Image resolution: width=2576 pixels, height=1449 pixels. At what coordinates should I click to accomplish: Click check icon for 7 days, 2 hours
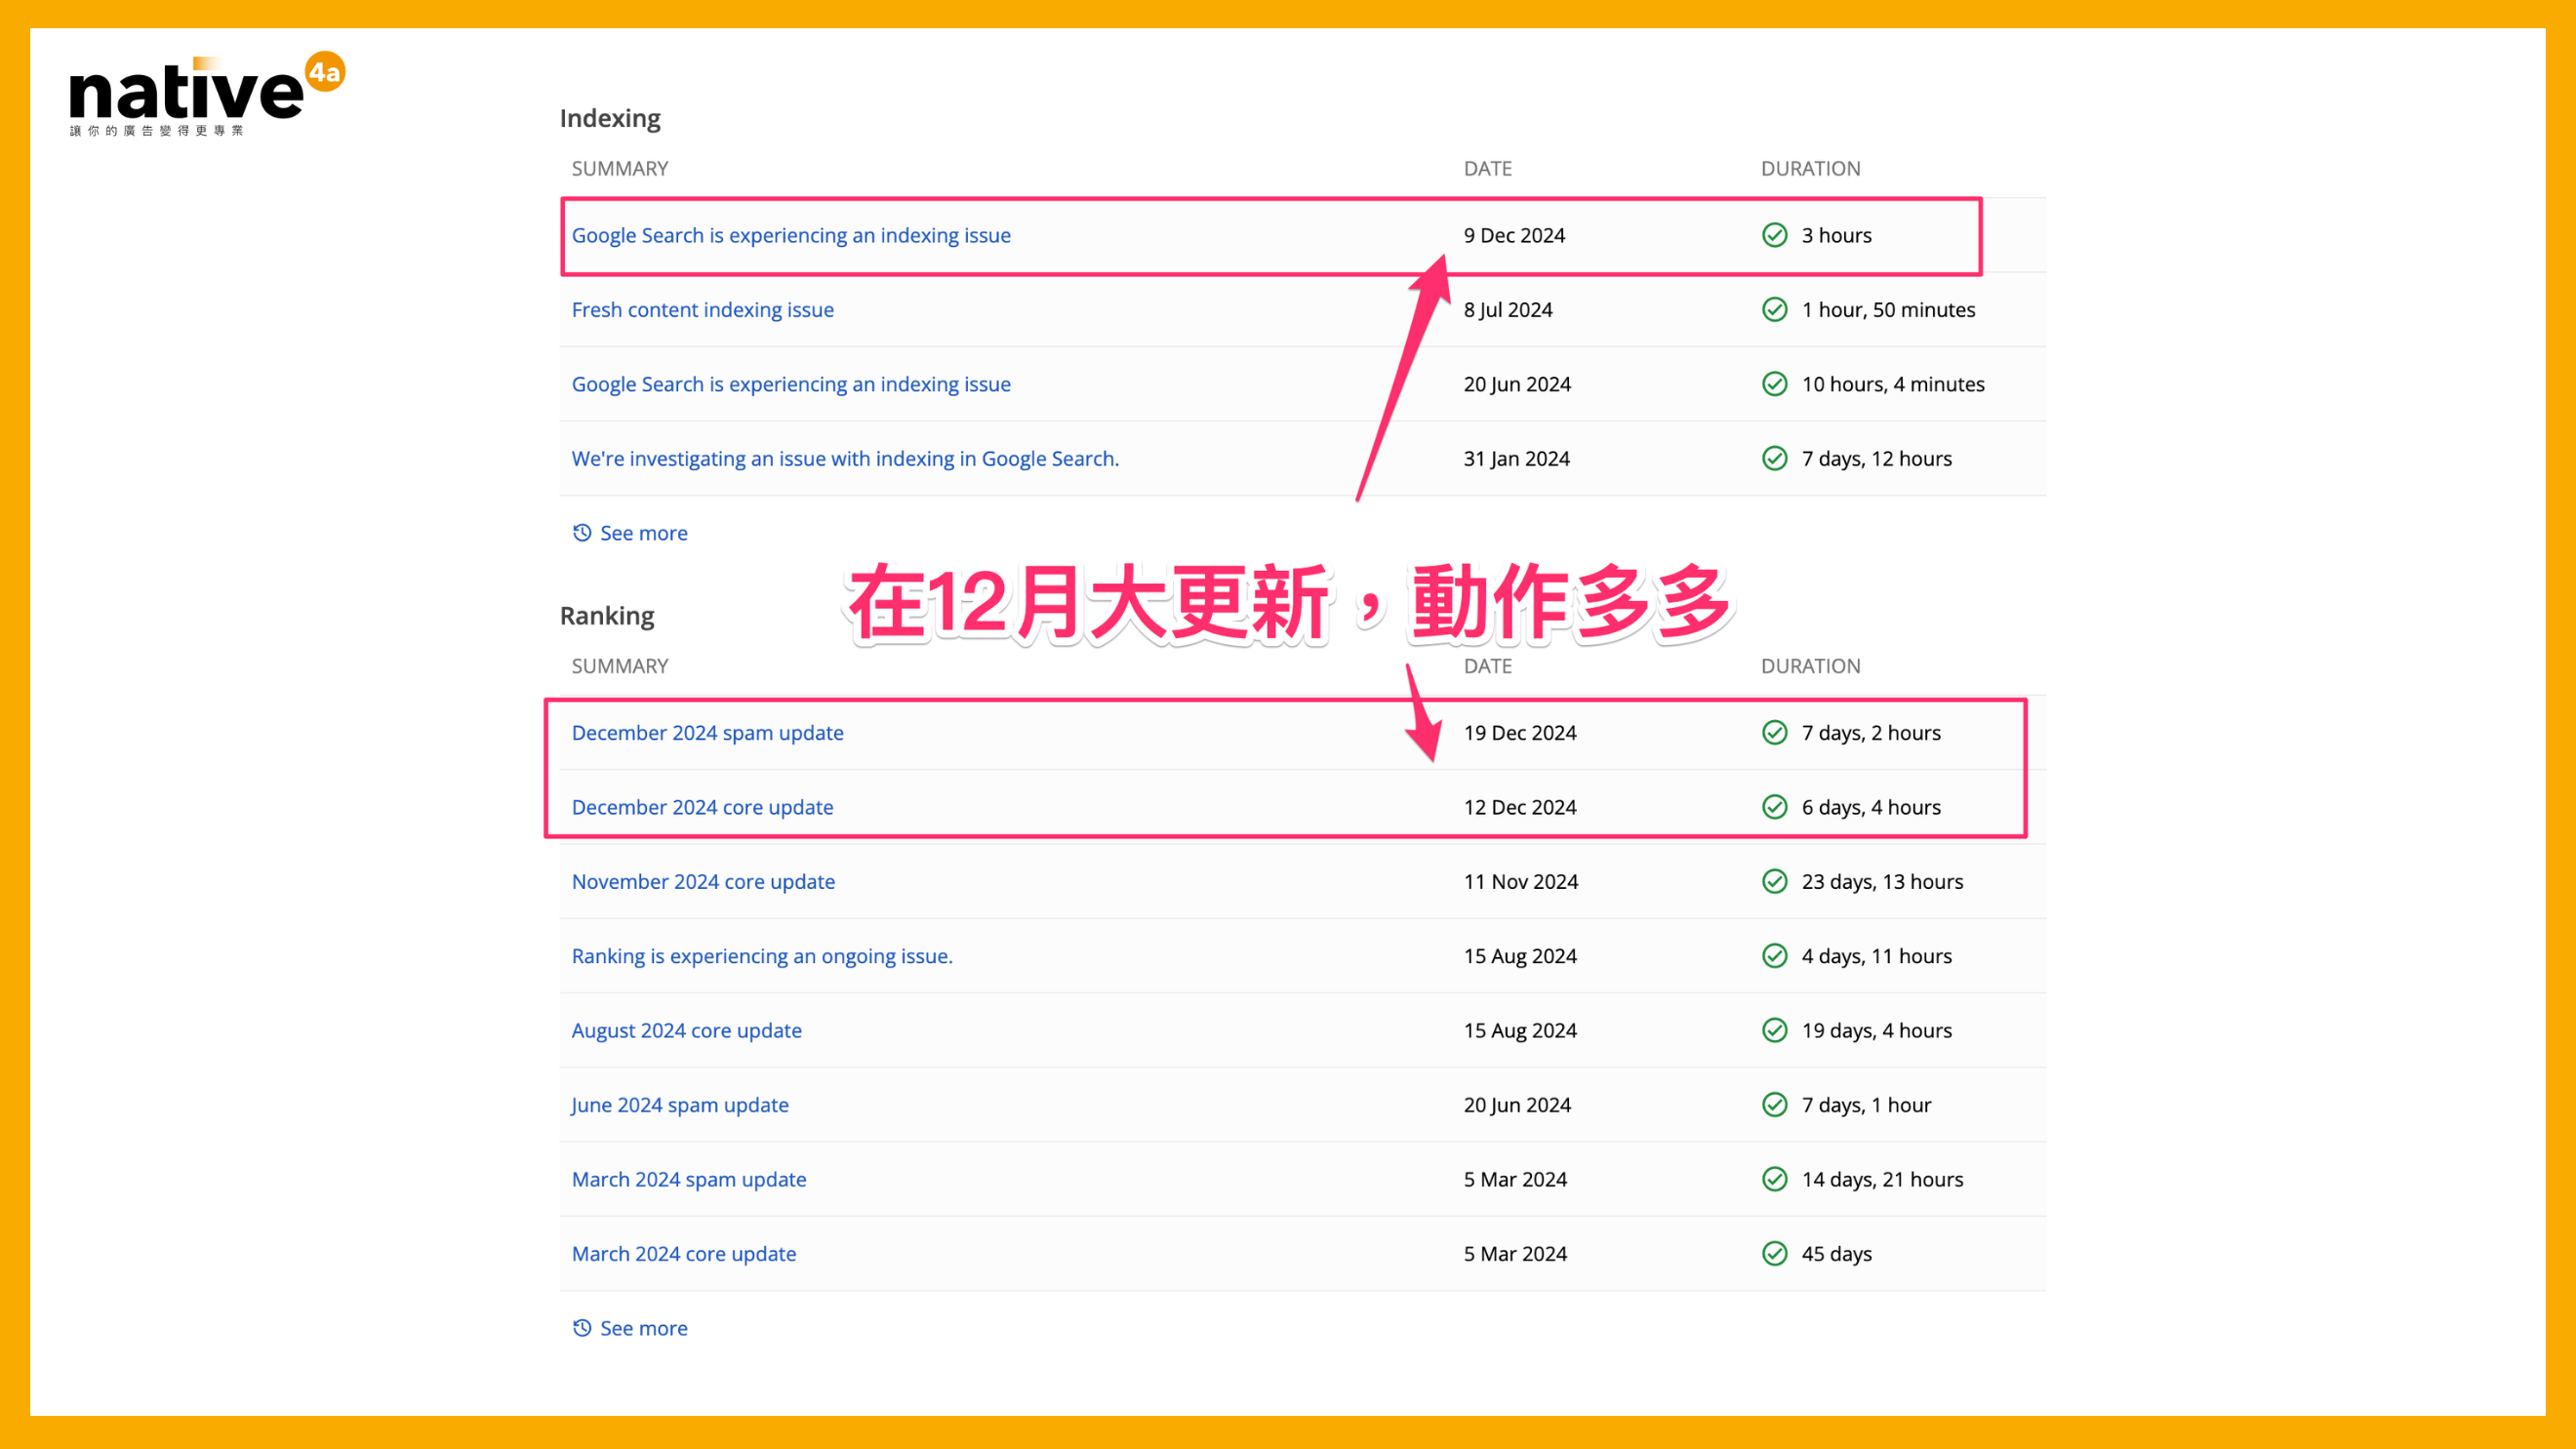pyautogui.click(x=1774, y=733)
